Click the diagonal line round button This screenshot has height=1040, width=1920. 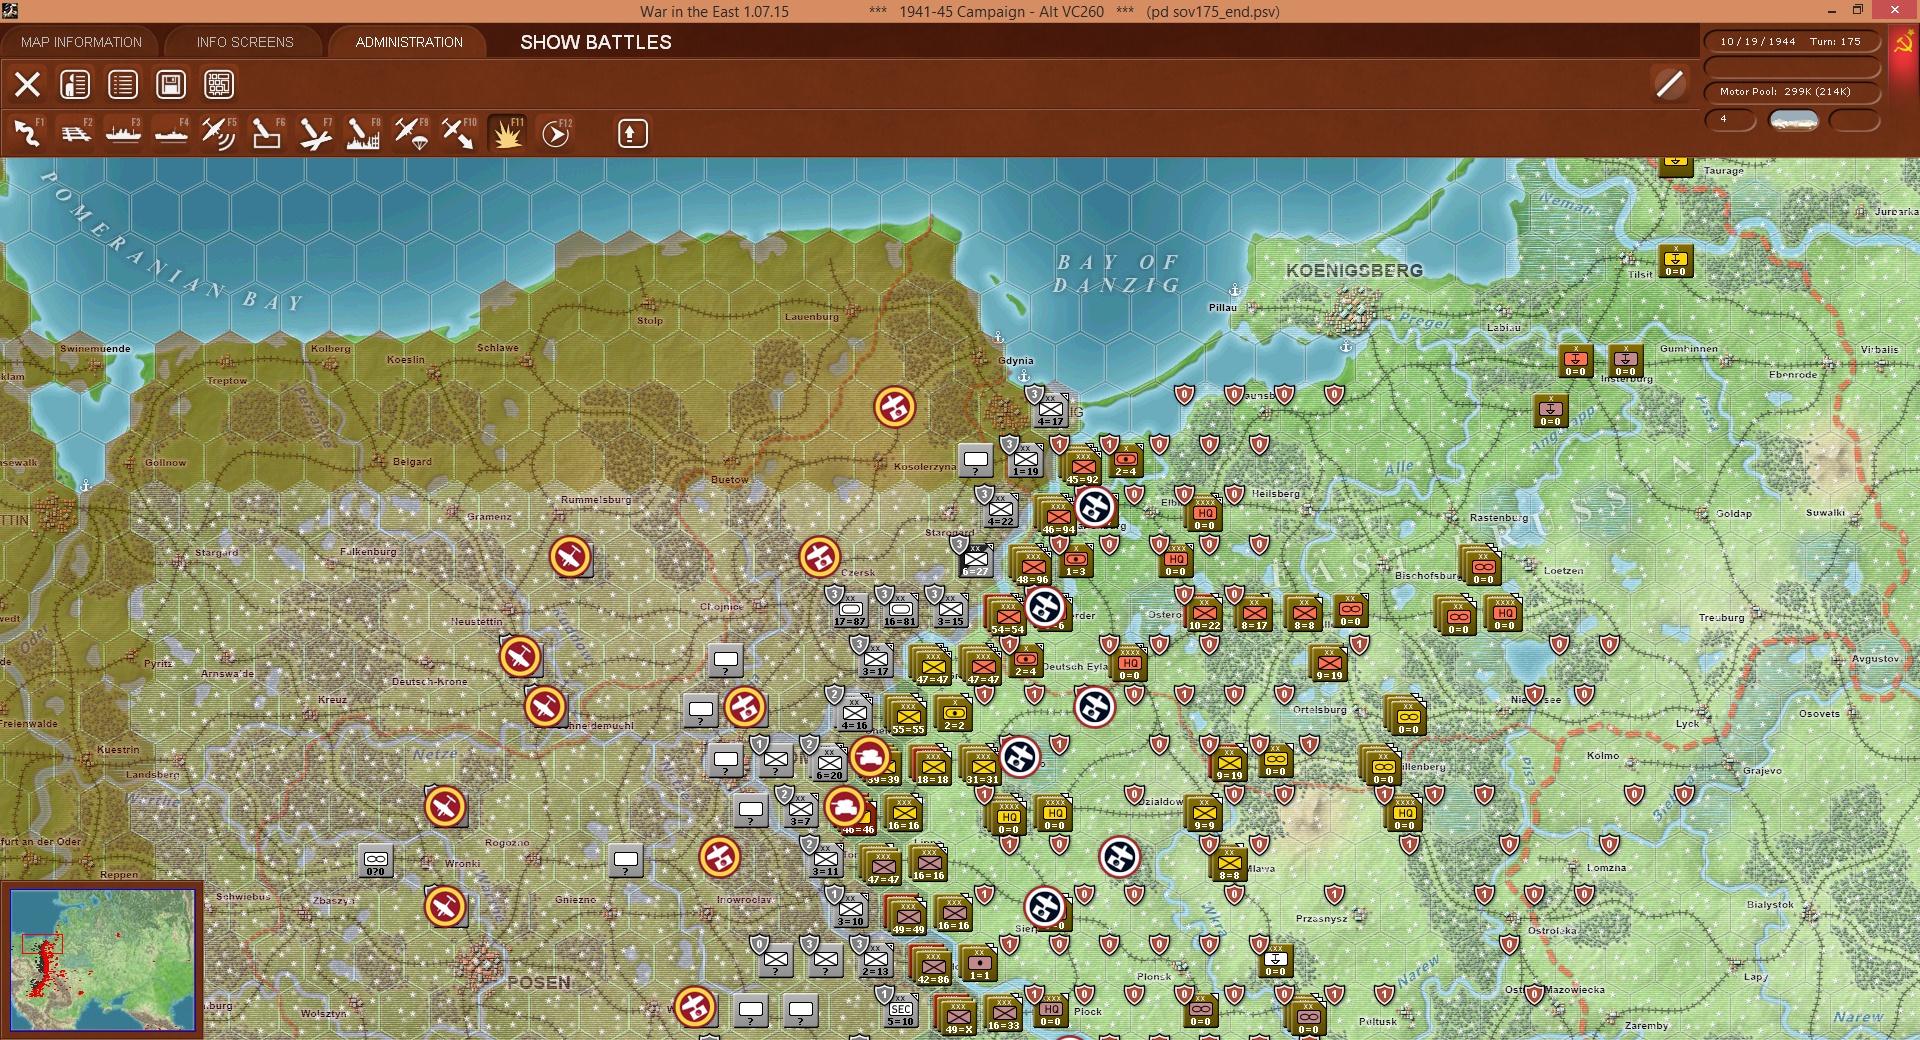(x=1669, y=84)
